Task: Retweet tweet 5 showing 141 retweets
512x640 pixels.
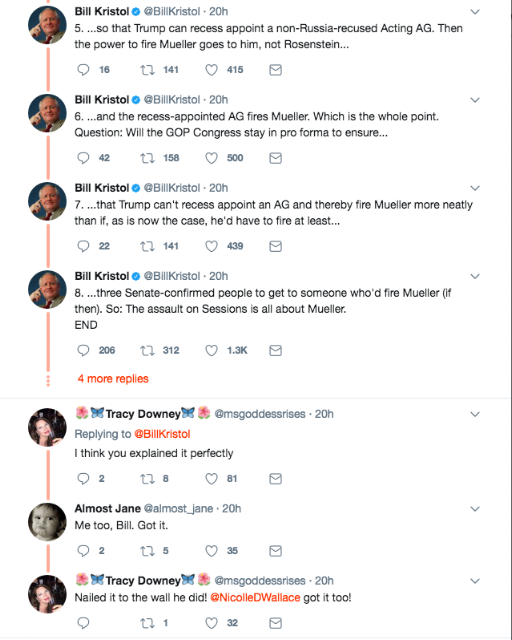Action: (147, 70)
